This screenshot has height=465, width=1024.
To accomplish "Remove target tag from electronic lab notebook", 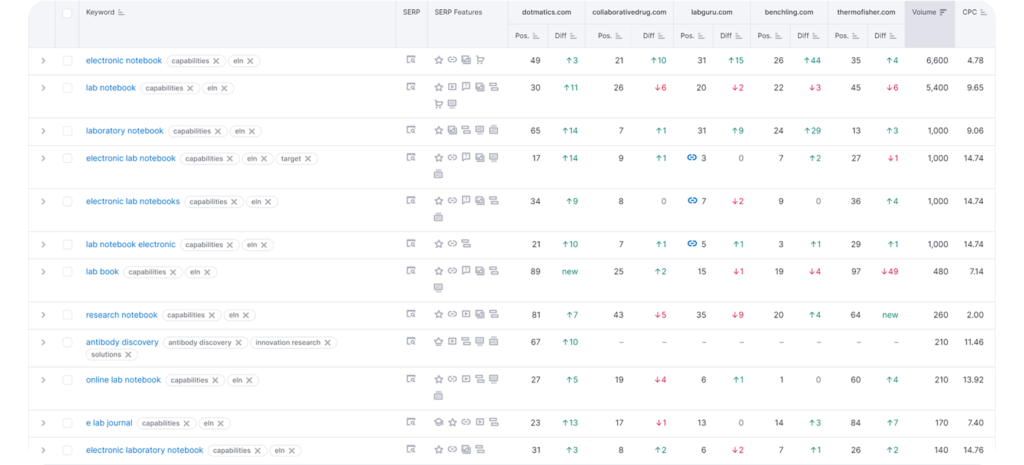I will tap(308, 159).
